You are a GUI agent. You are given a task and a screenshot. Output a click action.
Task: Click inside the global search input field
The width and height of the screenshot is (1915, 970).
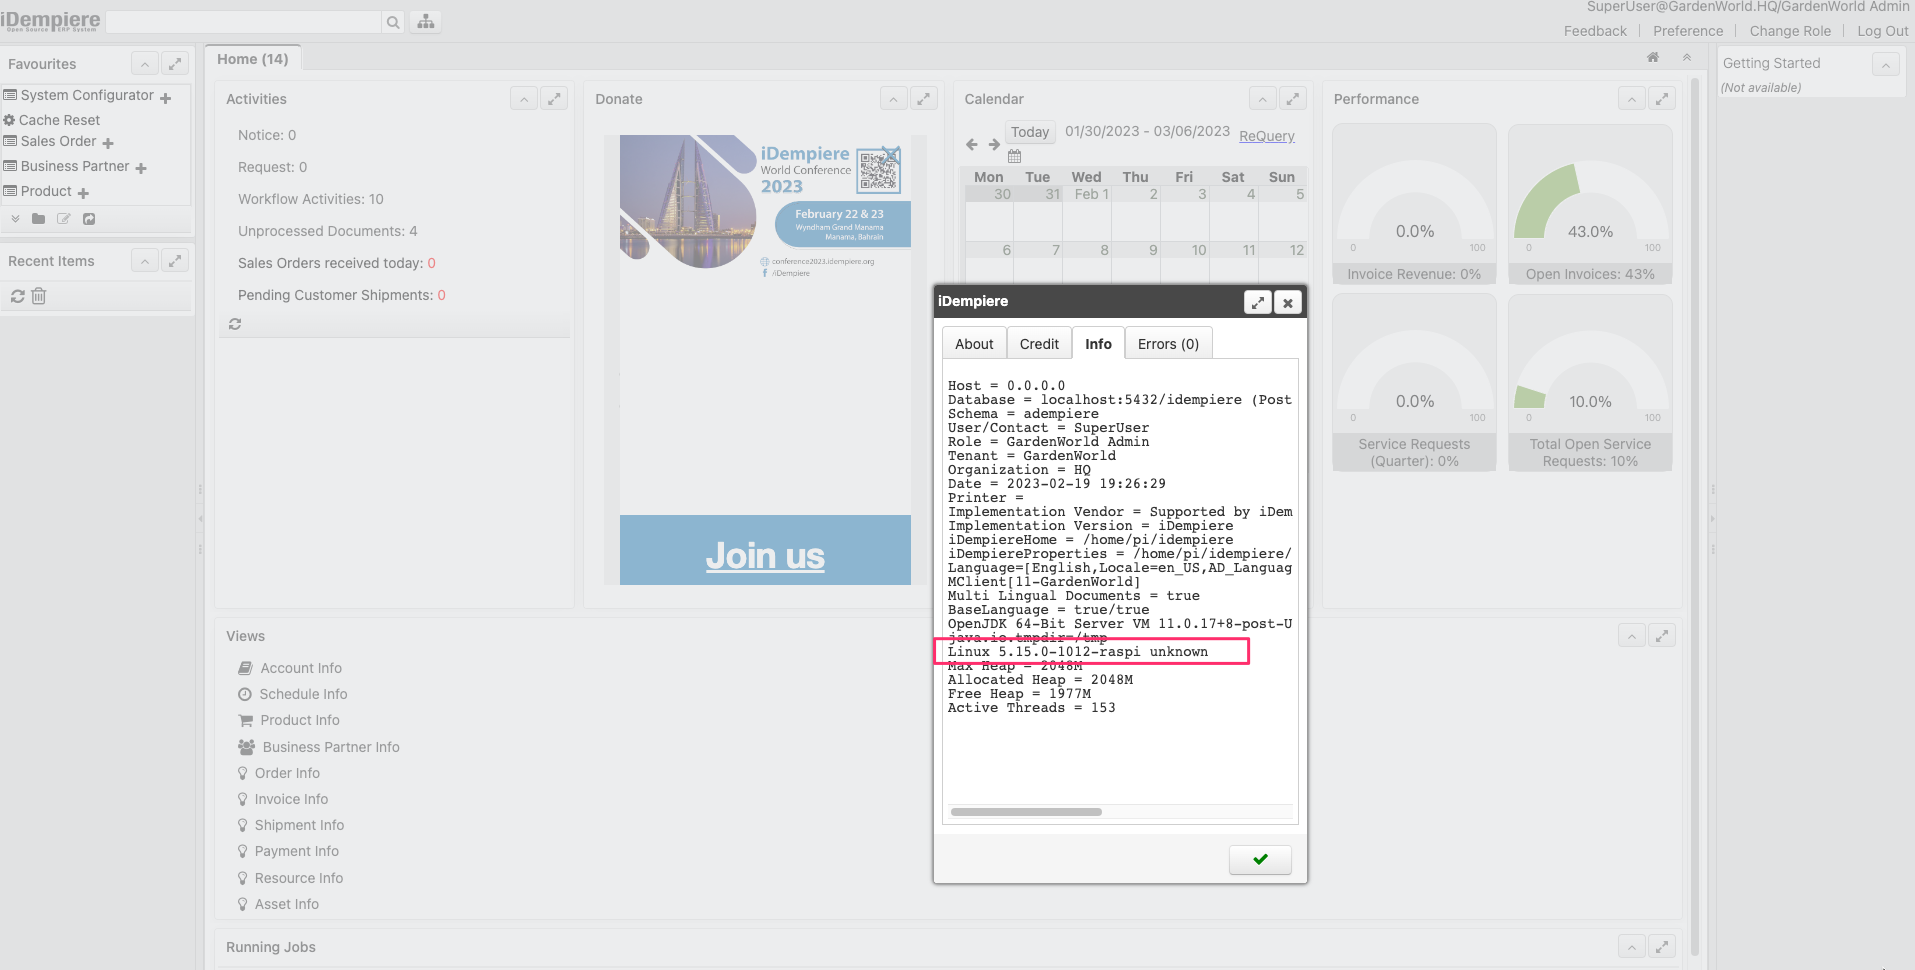pyautogui.click(x=240, y=21)
